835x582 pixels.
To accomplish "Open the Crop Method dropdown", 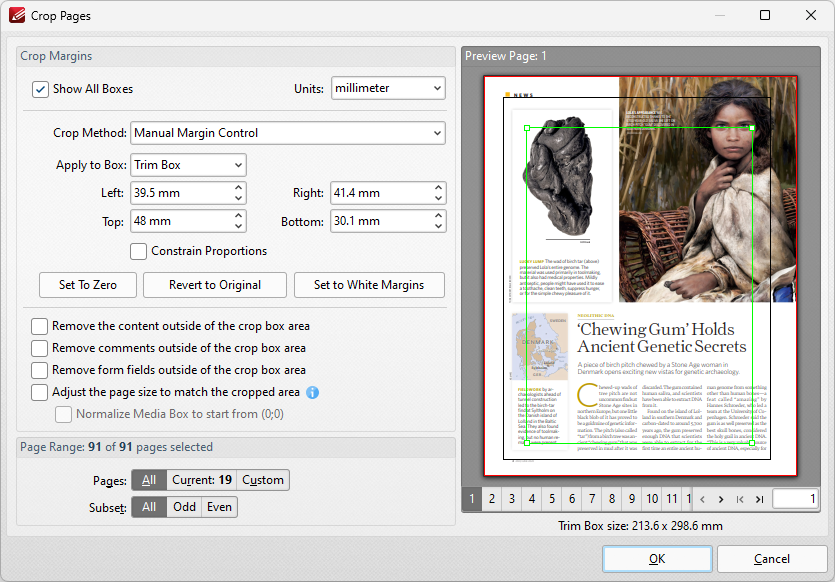I will point(288,133).
